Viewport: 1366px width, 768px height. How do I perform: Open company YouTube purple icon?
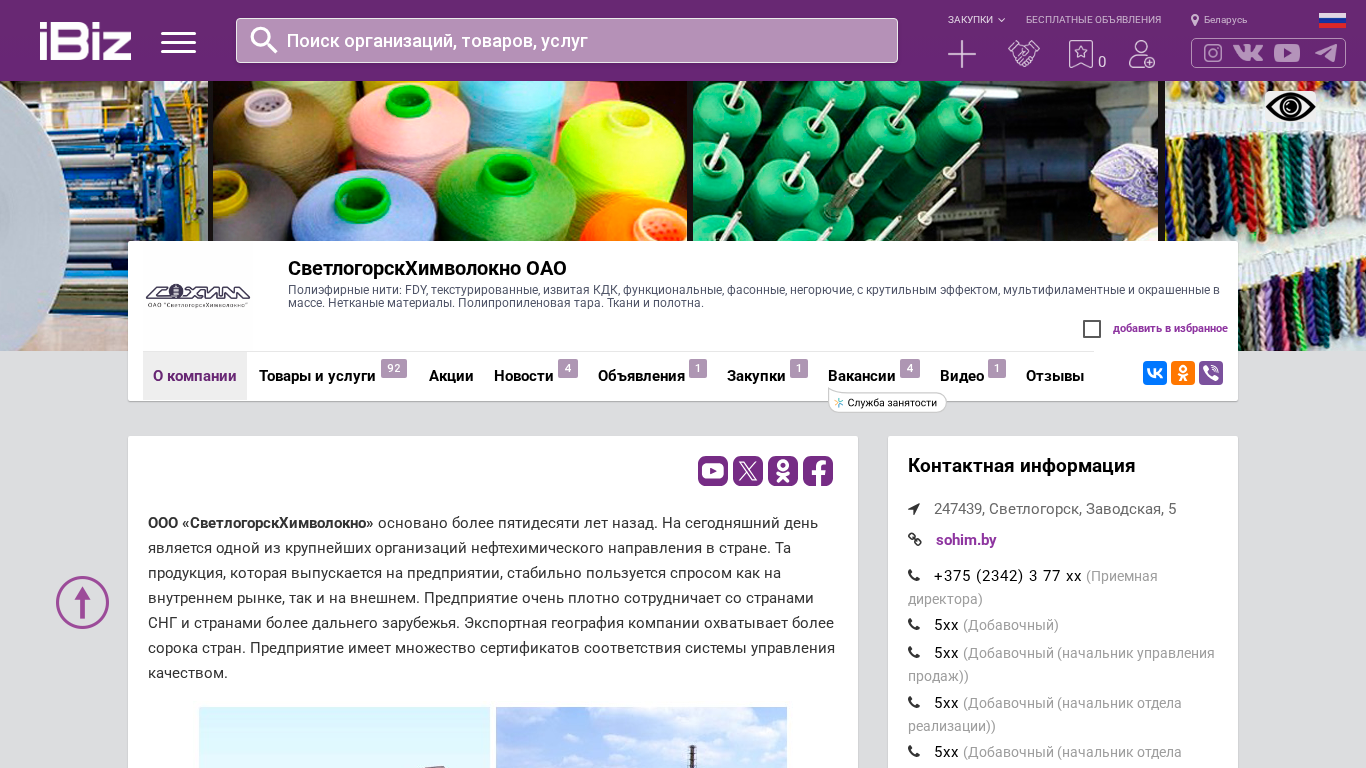713,471
